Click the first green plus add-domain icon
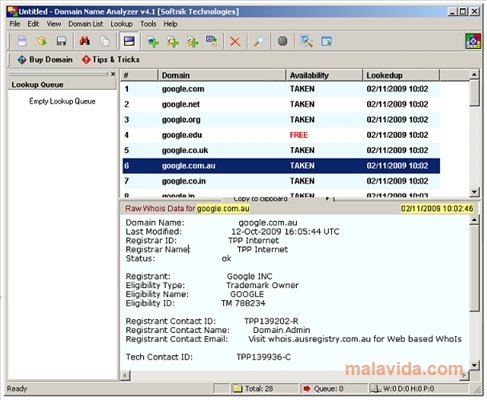The height and width of the screenshot is (400, 487). tap(153, 42)
